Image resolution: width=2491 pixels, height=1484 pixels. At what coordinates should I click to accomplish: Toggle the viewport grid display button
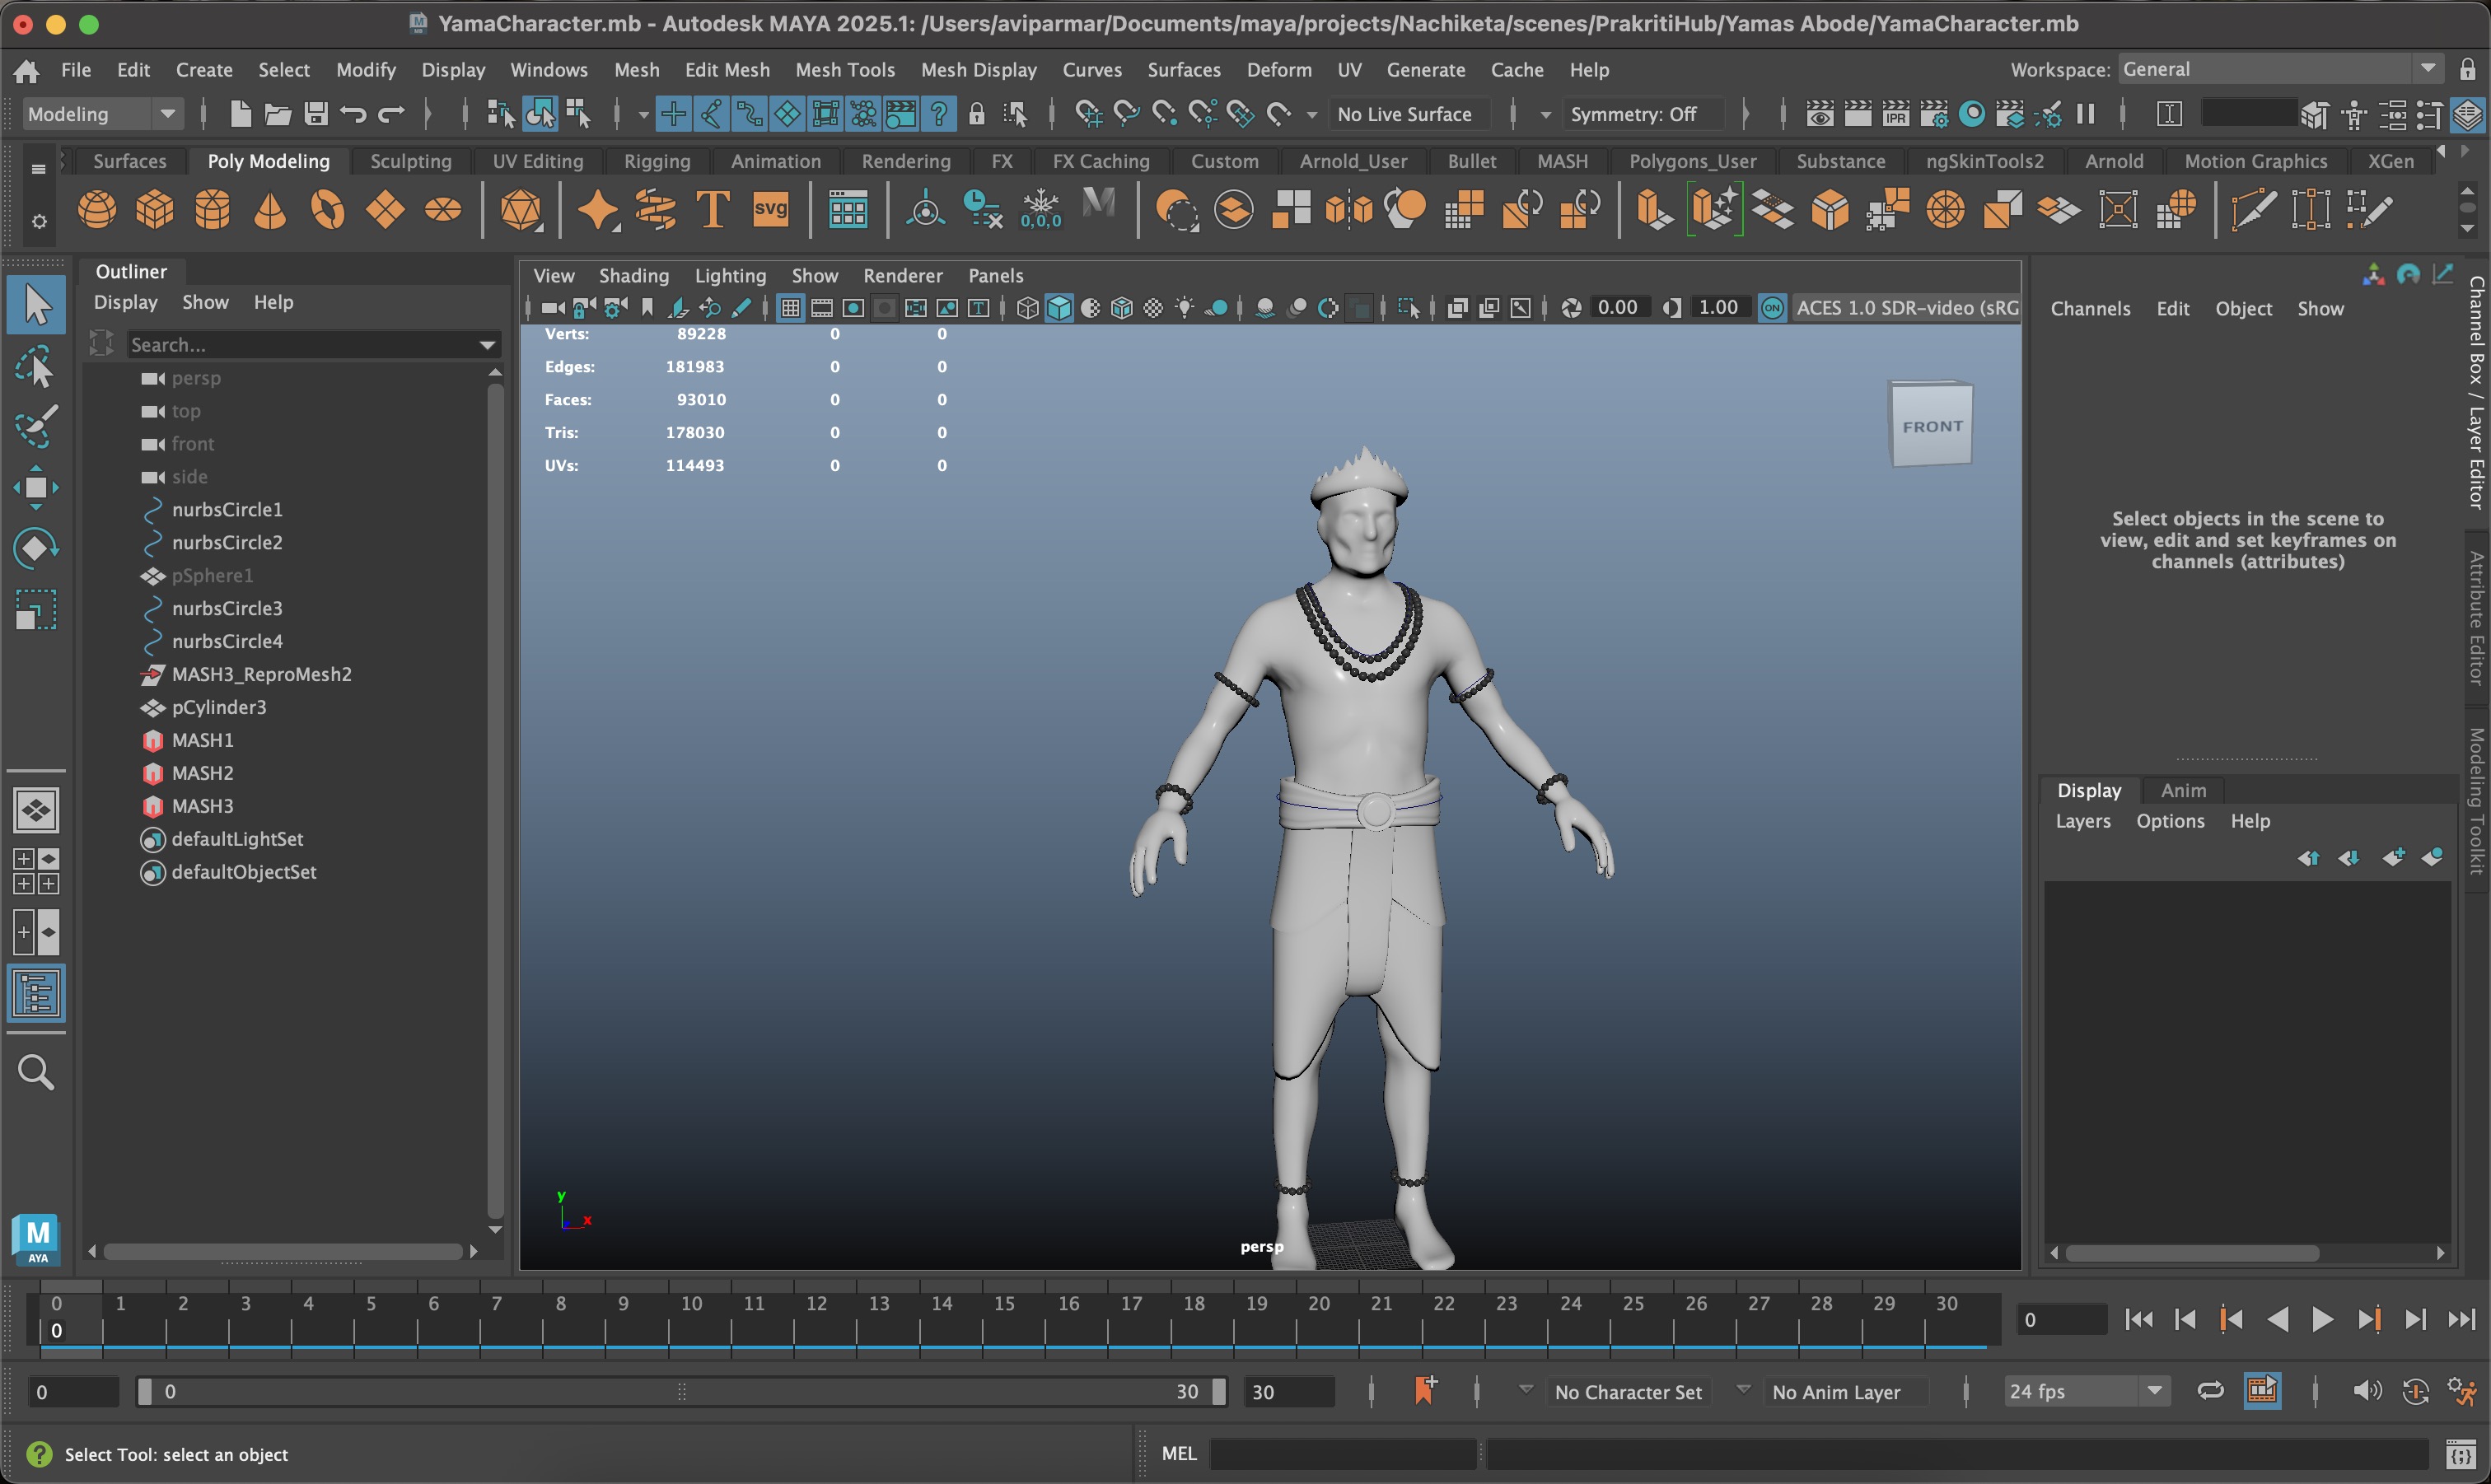790,308
